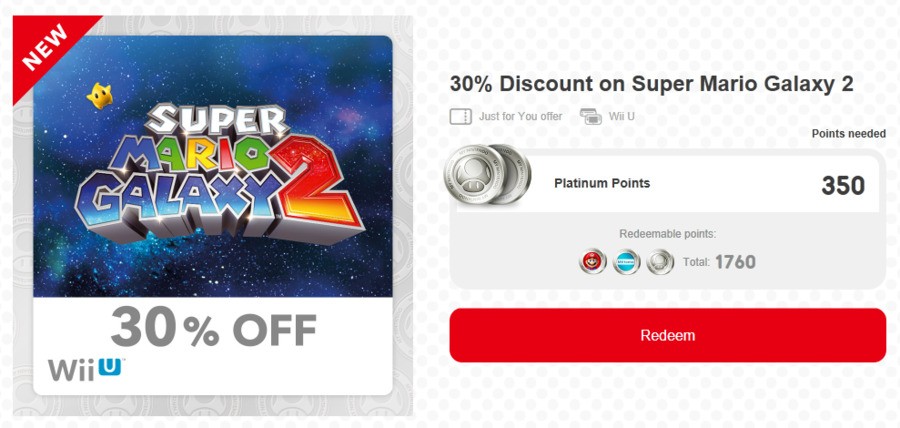The image size is (900, 428).
Task: Click the 350 points needed value
Action: [x=843, y=185]
